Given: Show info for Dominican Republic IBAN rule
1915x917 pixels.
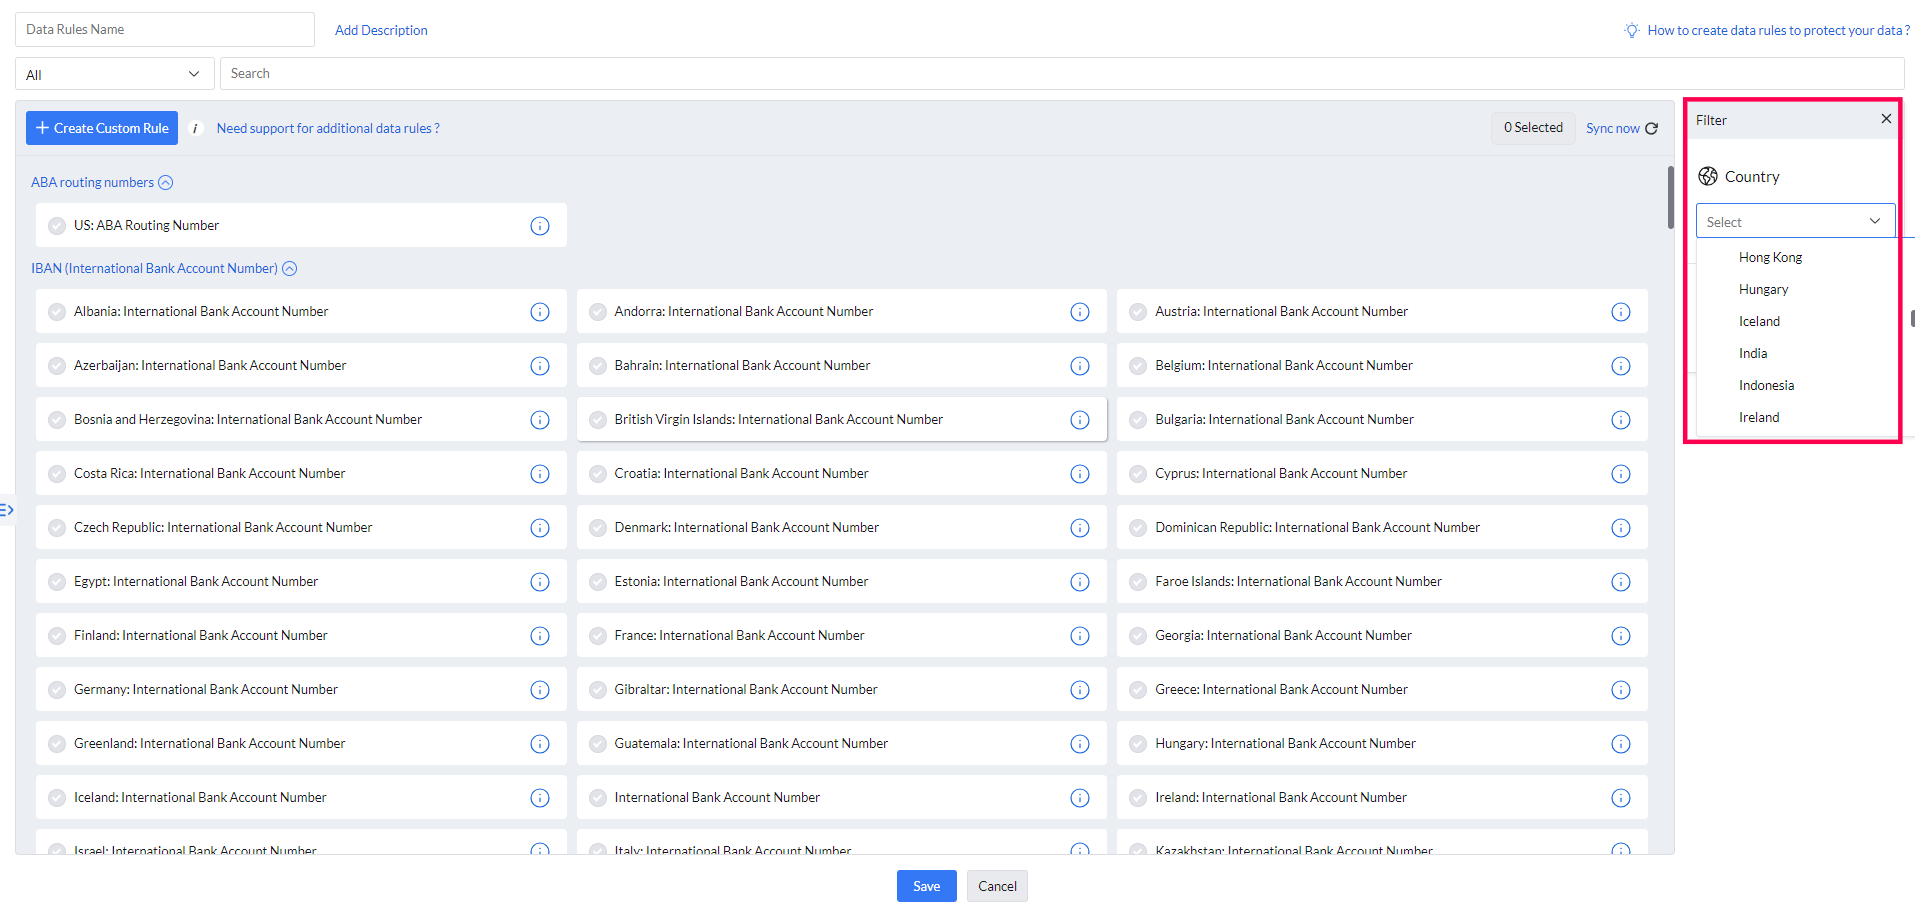Looking at the screenshot, I should (x=1621, y=528).
